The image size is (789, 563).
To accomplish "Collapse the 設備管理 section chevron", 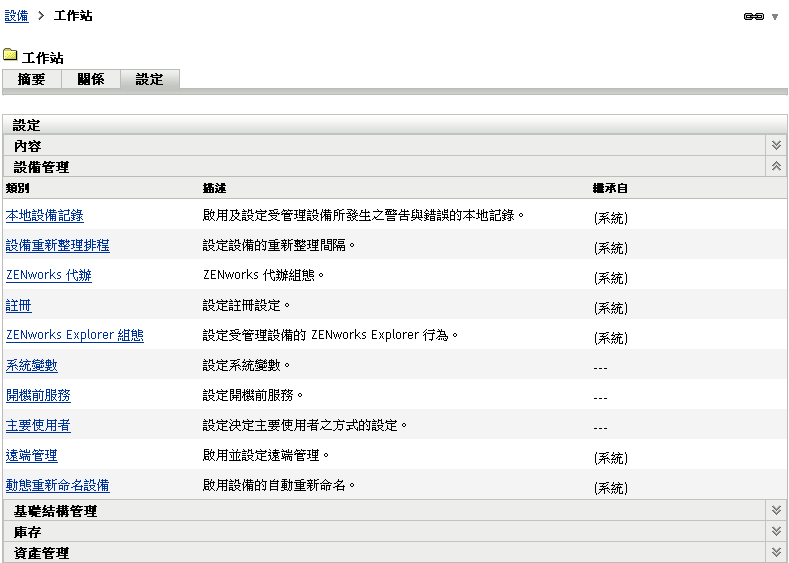I will (776, 167).
